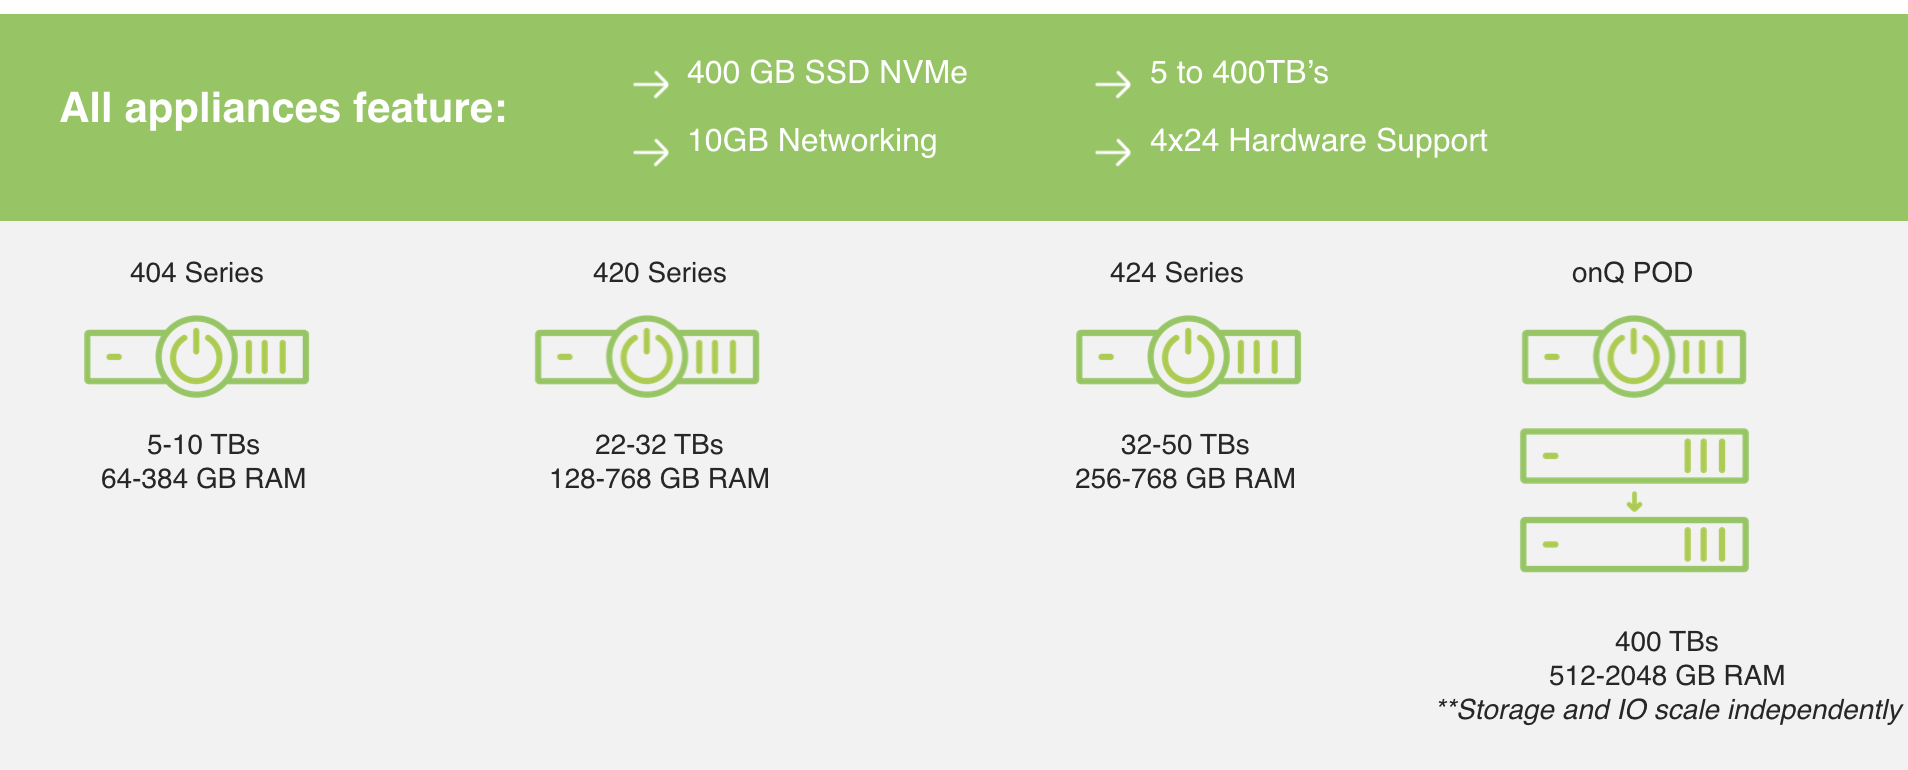Click the "Storage and IO scale independently" note
The width and height of the screenshot is (1908, 770).
point(1669,710)
